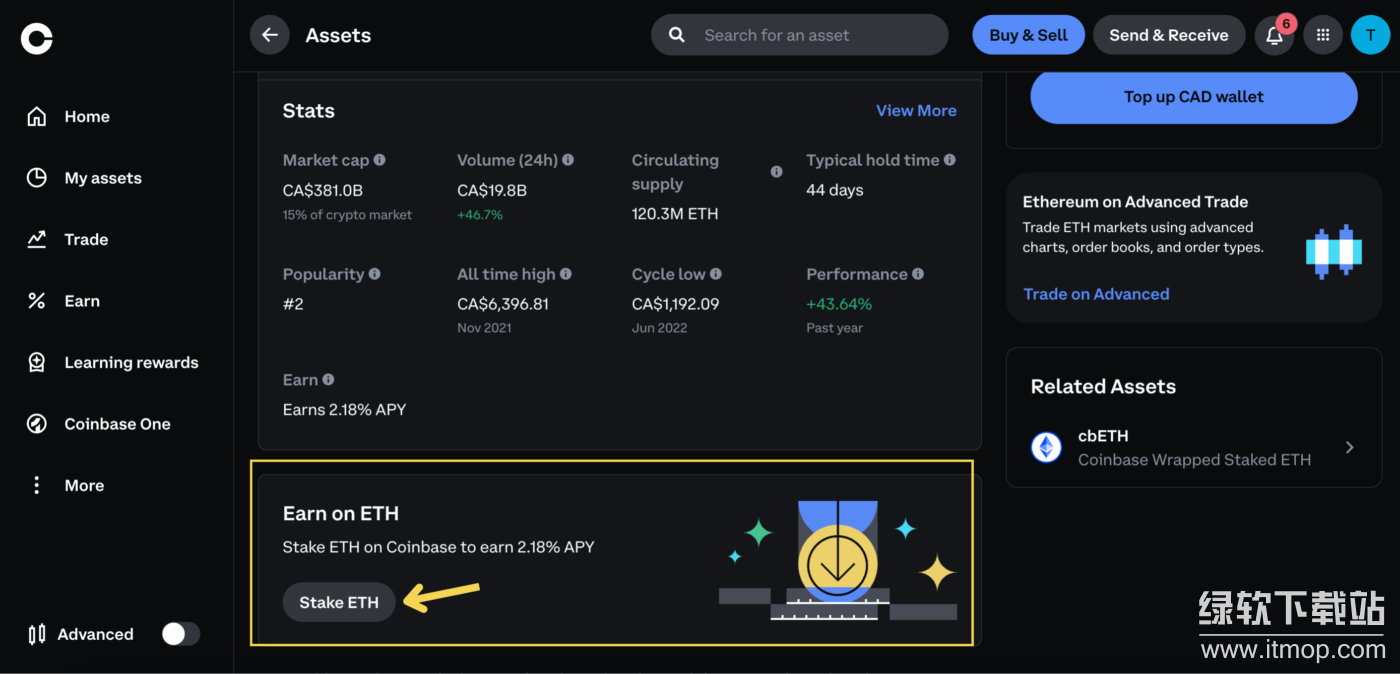Click the Coinbase logo icon
This screenshot has height=674, width=1400.
(37, 39)
